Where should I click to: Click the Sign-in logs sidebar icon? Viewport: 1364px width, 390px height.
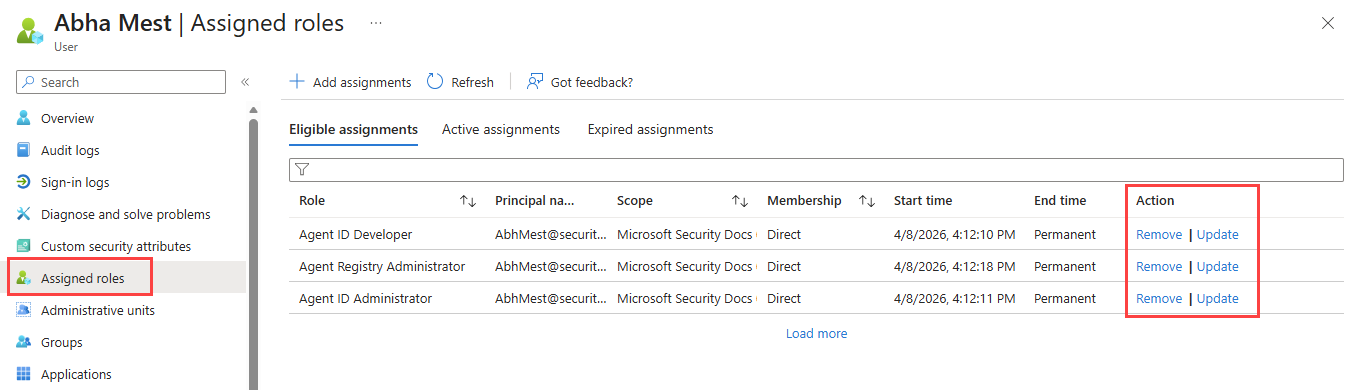(24, 182)
